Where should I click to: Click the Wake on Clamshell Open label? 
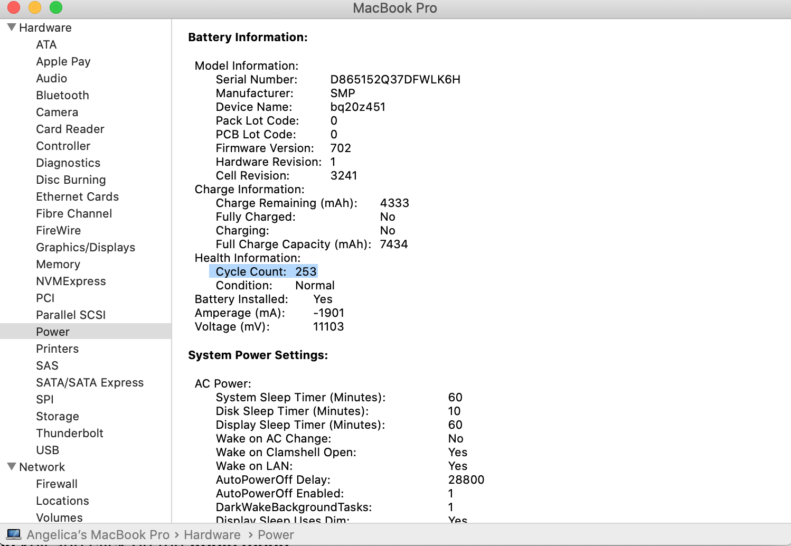click(x=286, y=452)
